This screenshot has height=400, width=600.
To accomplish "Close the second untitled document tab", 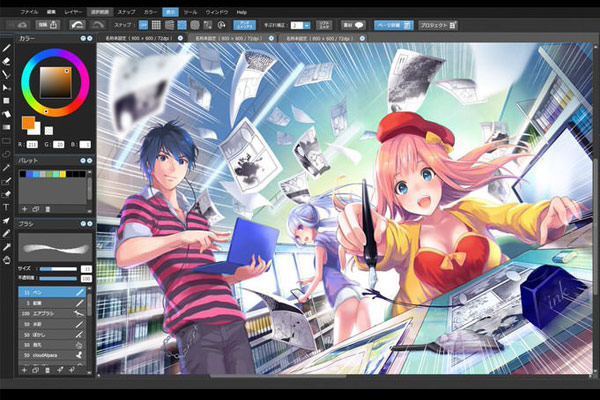I will coord(271,38).
